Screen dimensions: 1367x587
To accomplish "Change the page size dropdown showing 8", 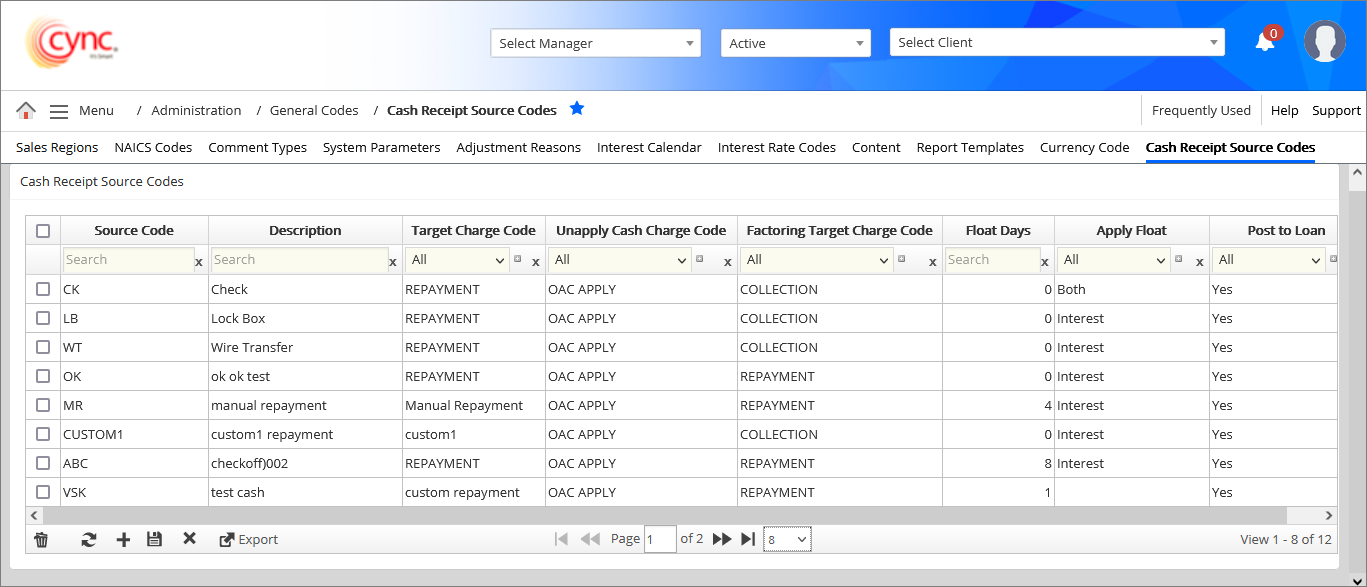I will 786,538.
